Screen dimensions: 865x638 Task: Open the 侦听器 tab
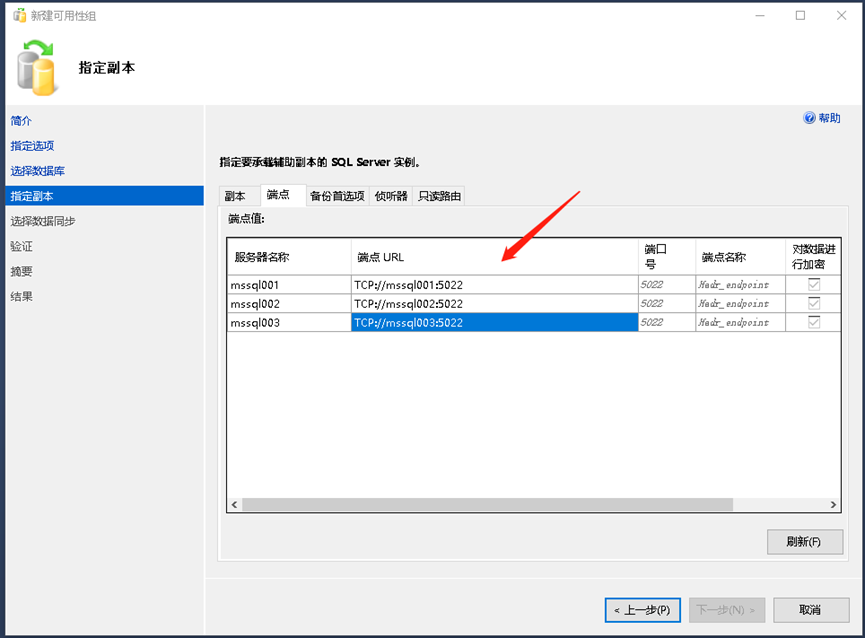point(391,196)
